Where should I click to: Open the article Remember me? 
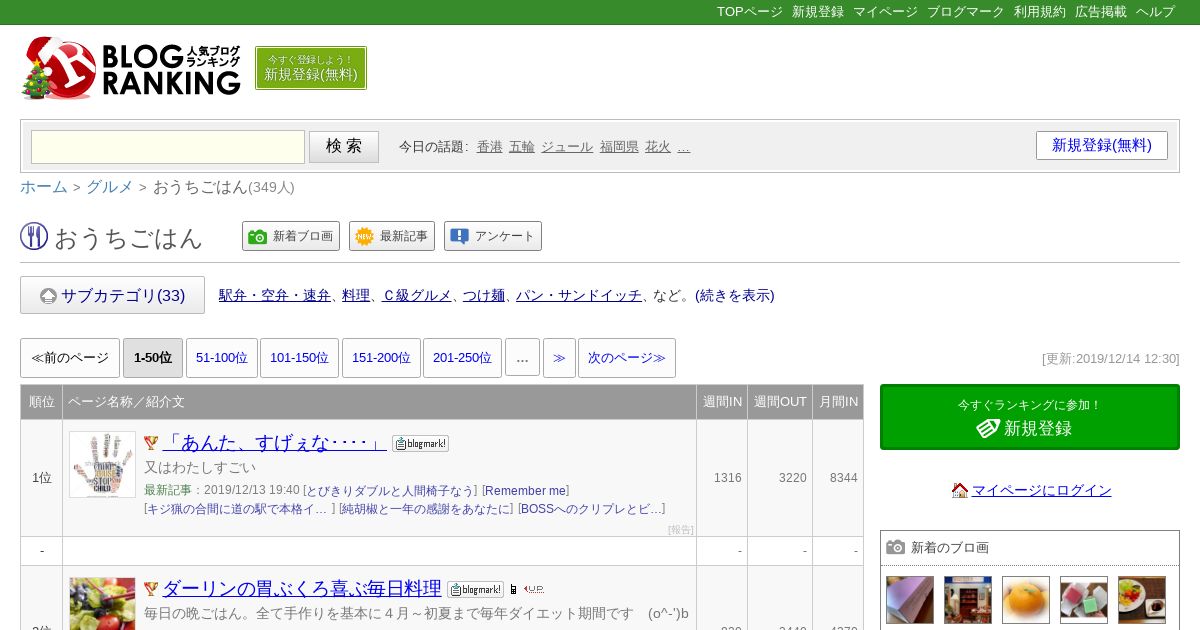pos(526,491)
